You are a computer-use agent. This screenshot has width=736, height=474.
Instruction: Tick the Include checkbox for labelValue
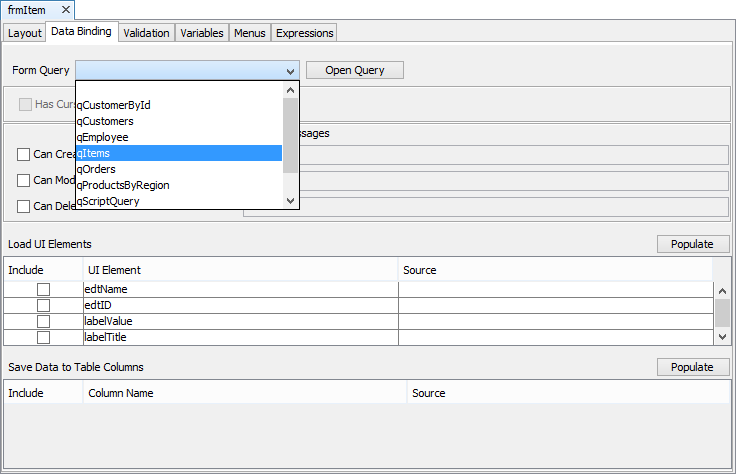43,322
